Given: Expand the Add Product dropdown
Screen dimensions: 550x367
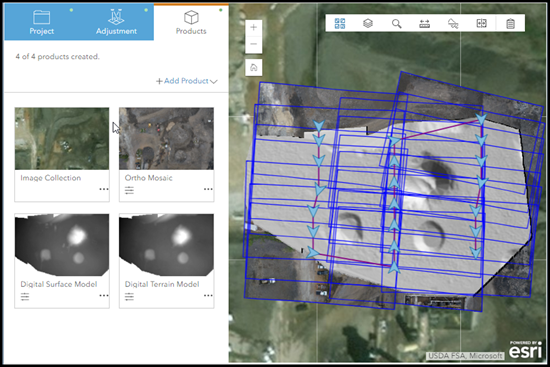Looking at the screenshot, I should point(187,81).
